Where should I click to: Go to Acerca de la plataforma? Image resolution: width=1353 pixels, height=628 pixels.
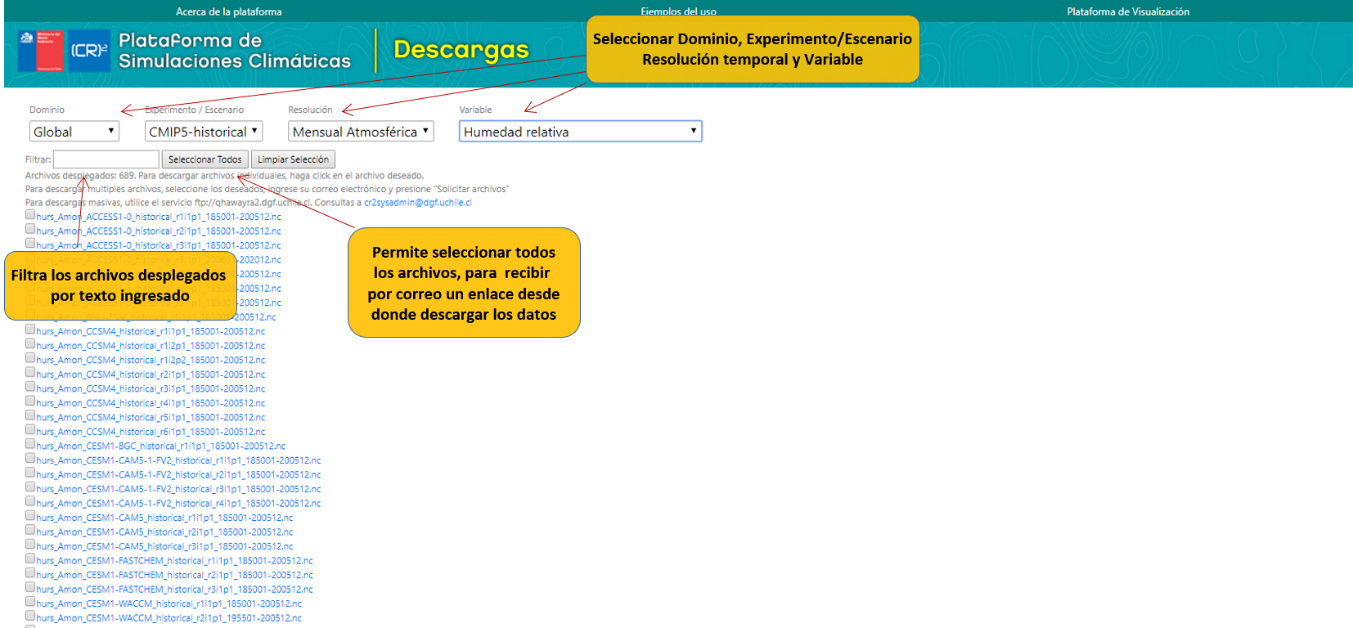[228, 12]
